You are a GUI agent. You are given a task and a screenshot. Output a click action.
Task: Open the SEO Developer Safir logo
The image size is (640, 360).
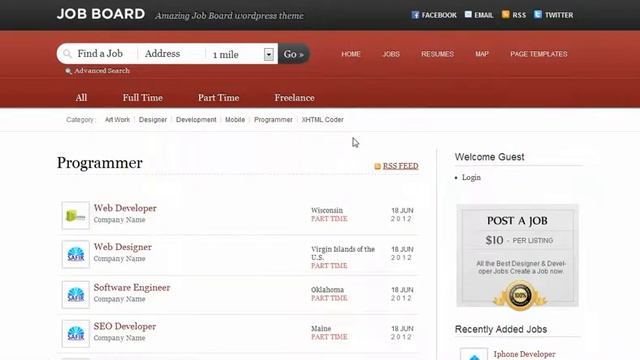pyautogui.click(x=76, y=333)
